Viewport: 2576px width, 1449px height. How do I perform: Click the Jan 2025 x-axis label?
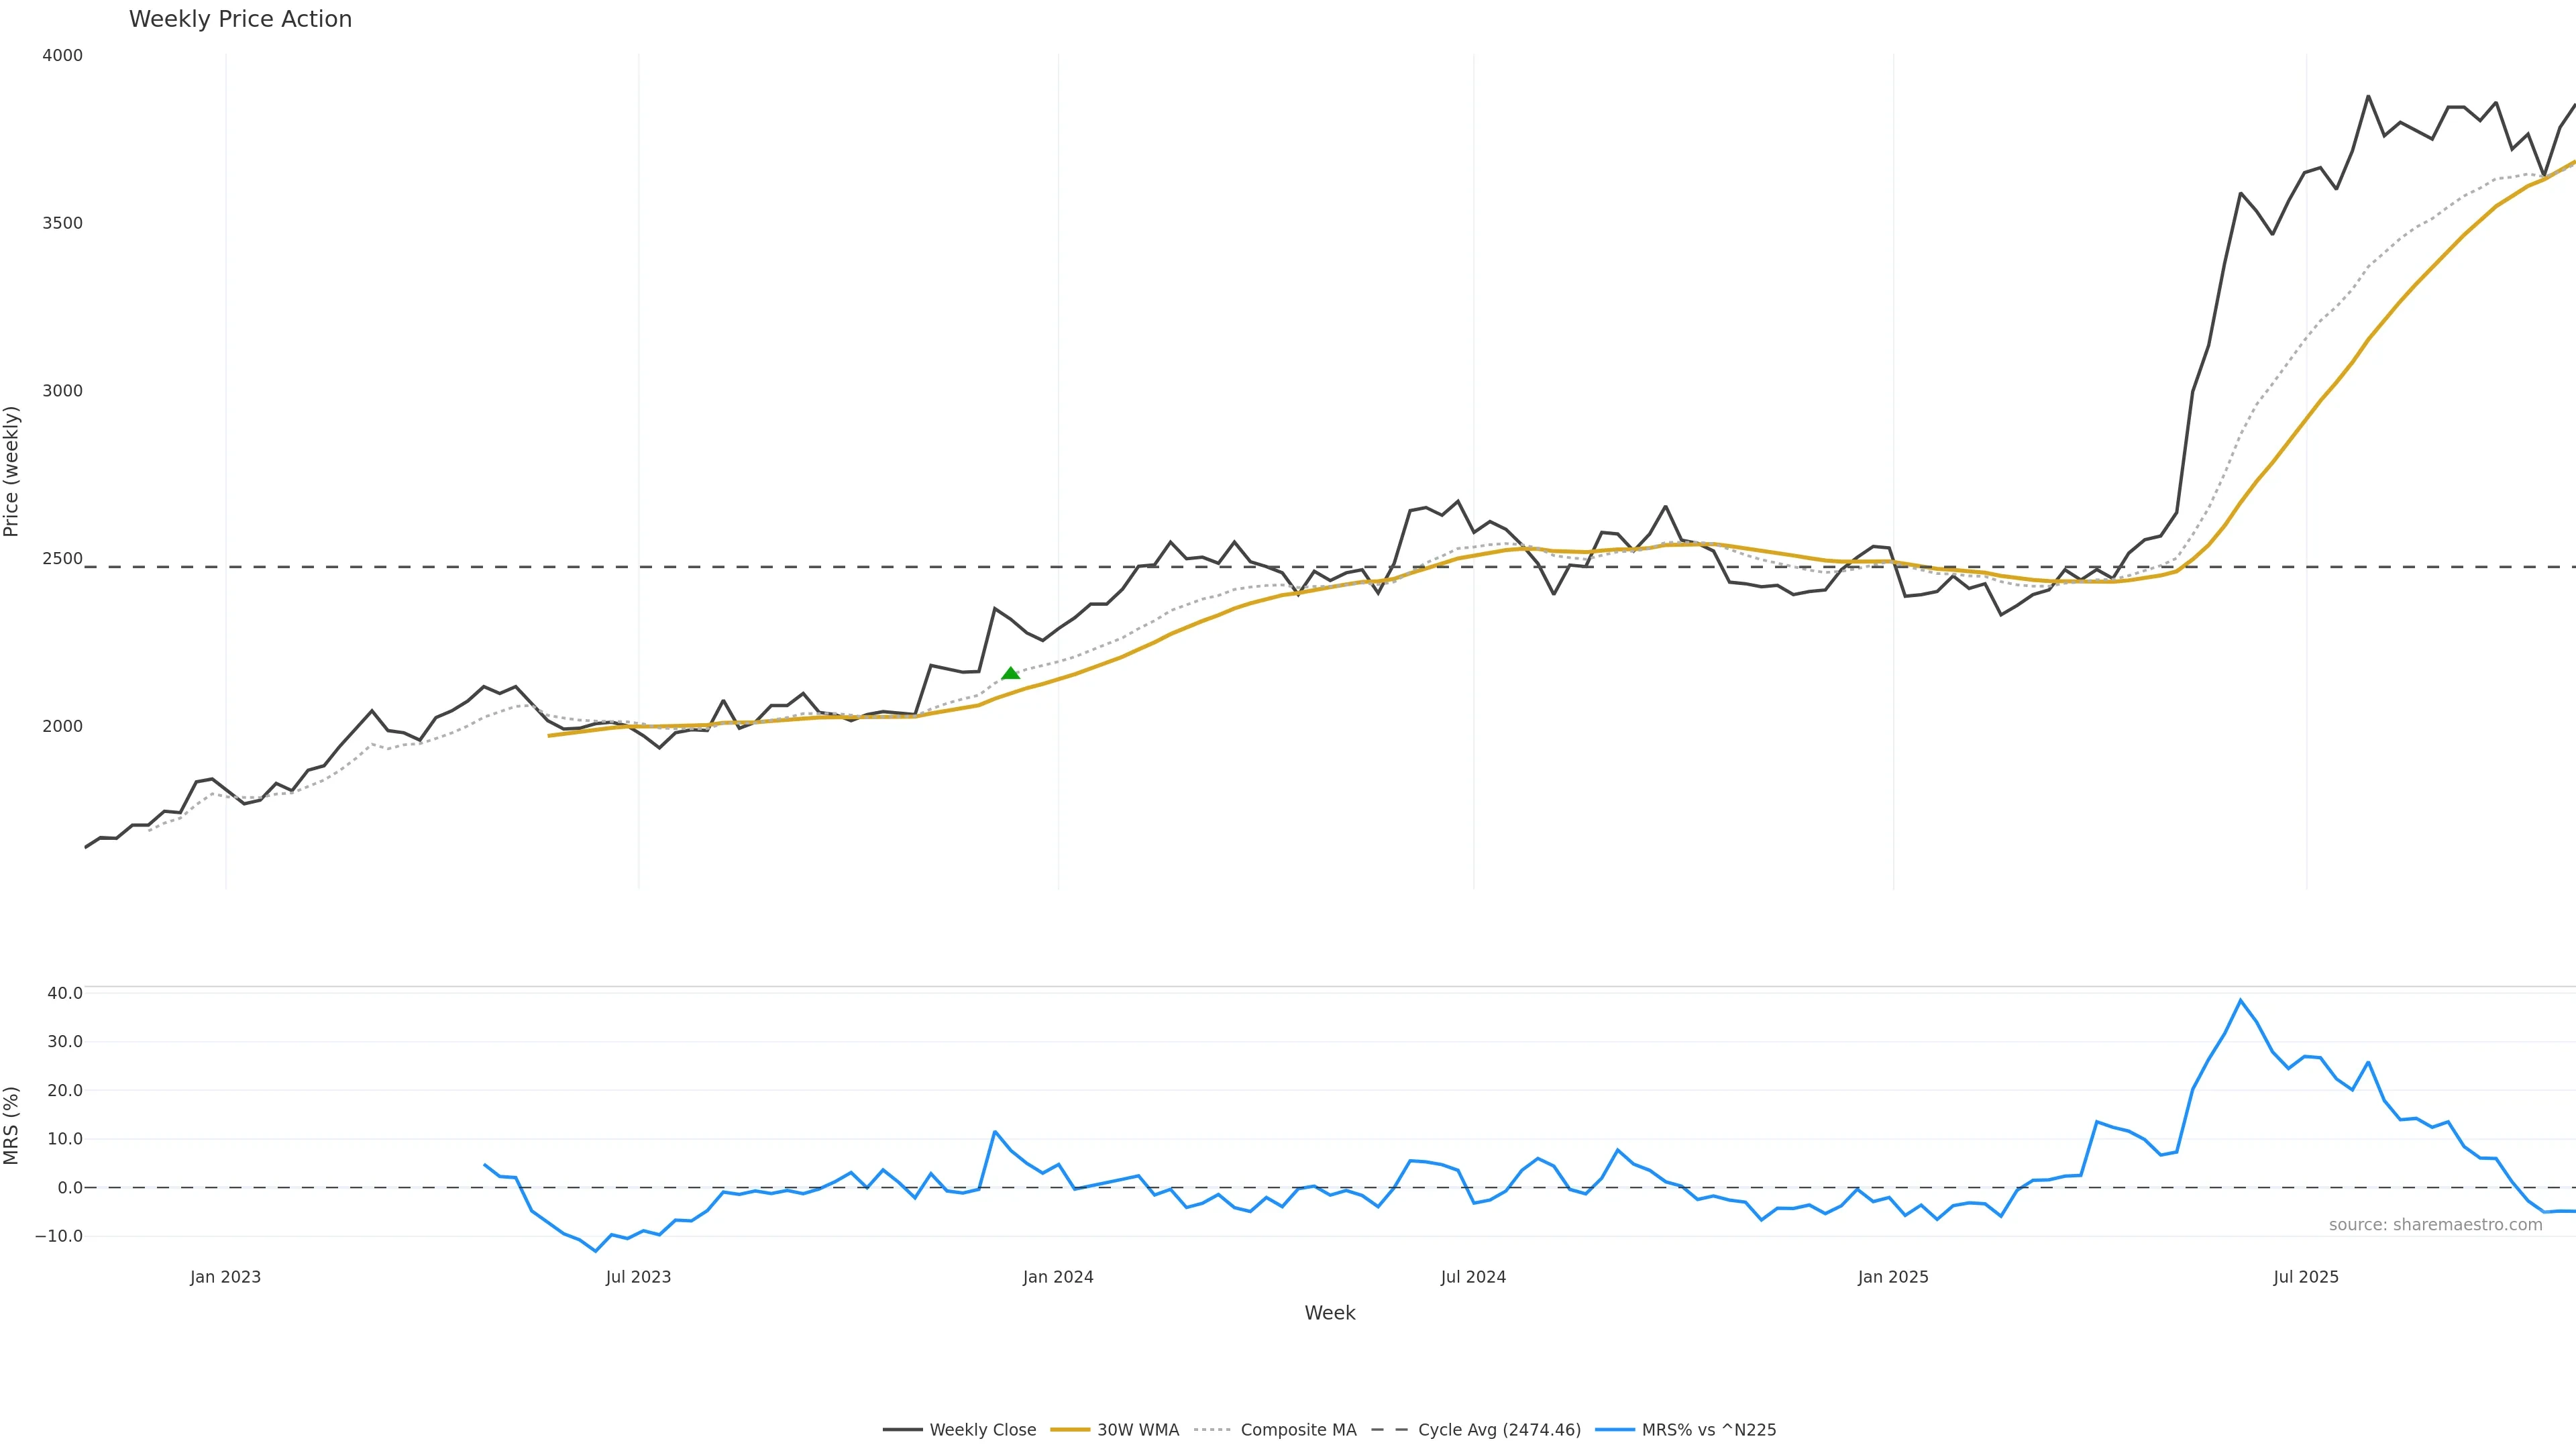click(x=1893, y=1277)
